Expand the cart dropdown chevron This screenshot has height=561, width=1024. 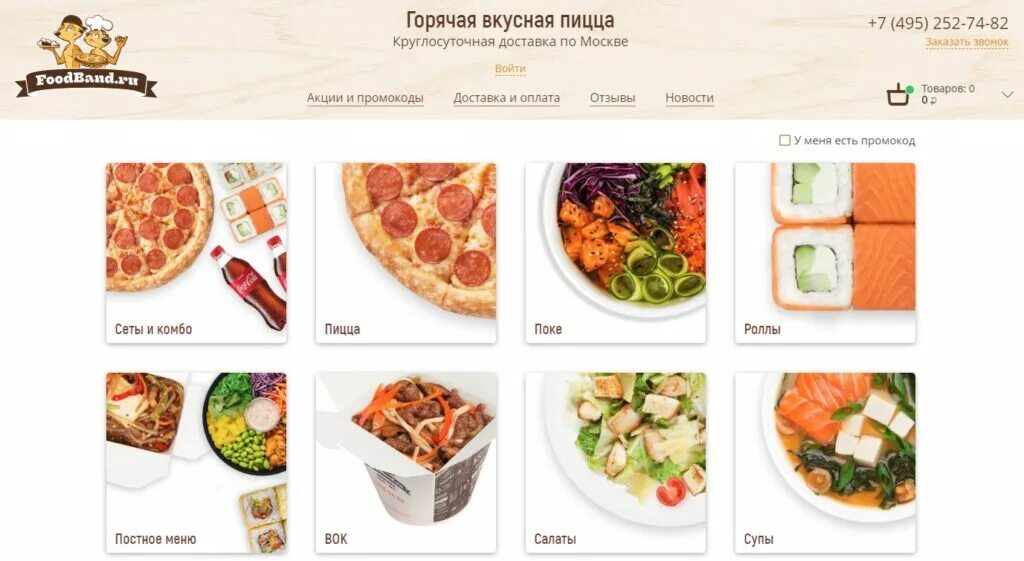coord(1007,95)
